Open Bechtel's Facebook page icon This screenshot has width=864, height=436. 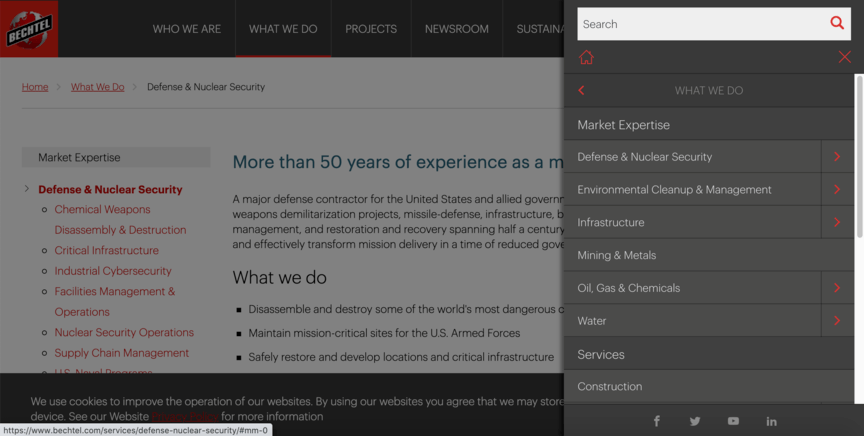657,421
